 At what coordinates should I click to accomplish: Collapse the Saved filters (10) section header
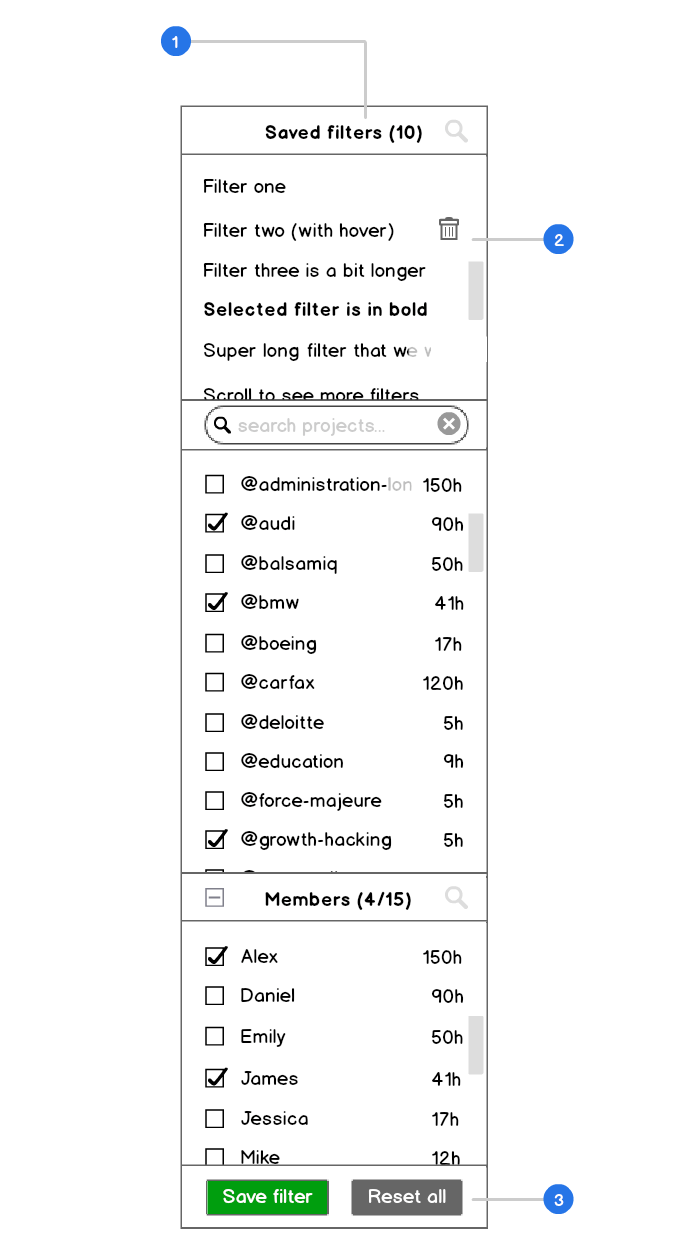(343, 132)
